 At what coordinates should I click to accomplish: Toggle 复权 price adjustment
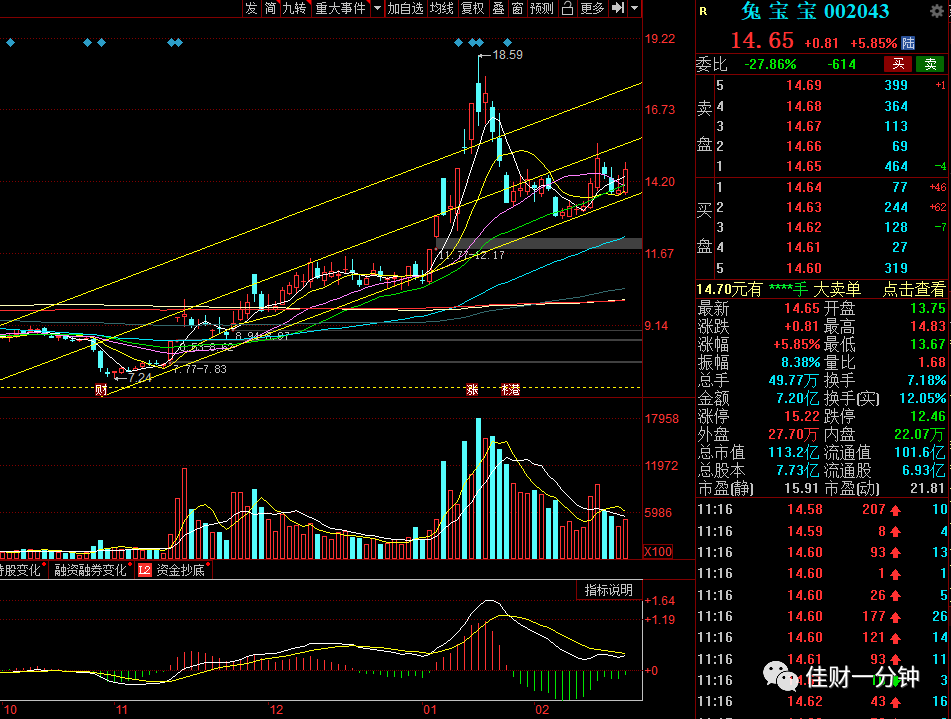(472, 8)
